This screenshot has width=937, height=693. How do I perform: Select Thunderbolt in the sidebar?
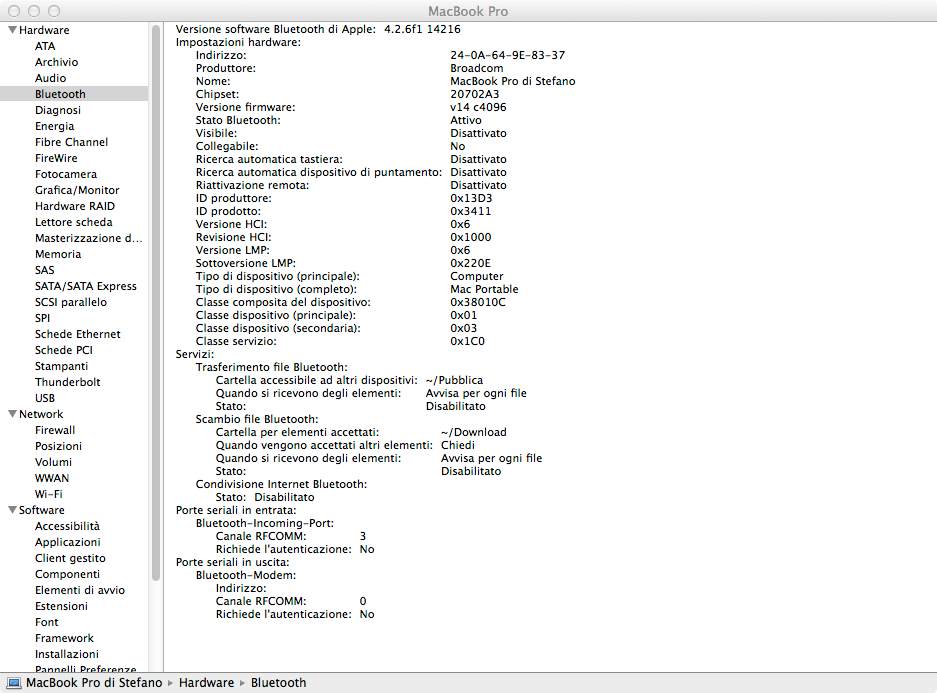tap(67, 382)
